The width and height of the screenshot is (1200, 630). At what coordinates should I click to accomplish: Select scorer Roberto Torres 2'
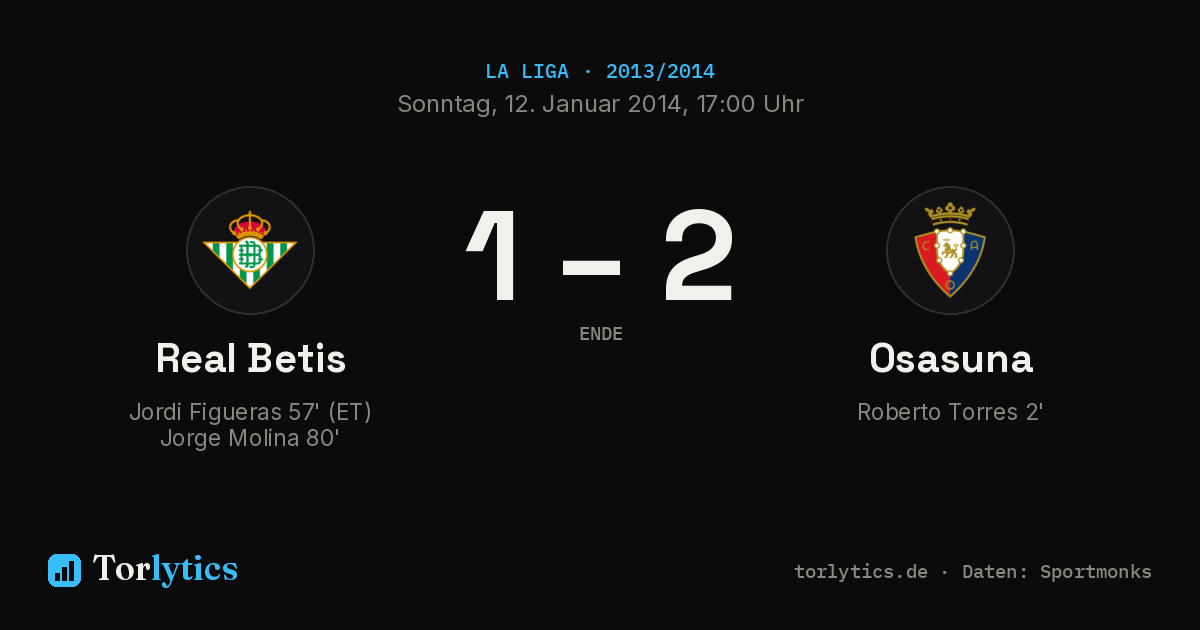pyautogui.click(x=950, y=412)
